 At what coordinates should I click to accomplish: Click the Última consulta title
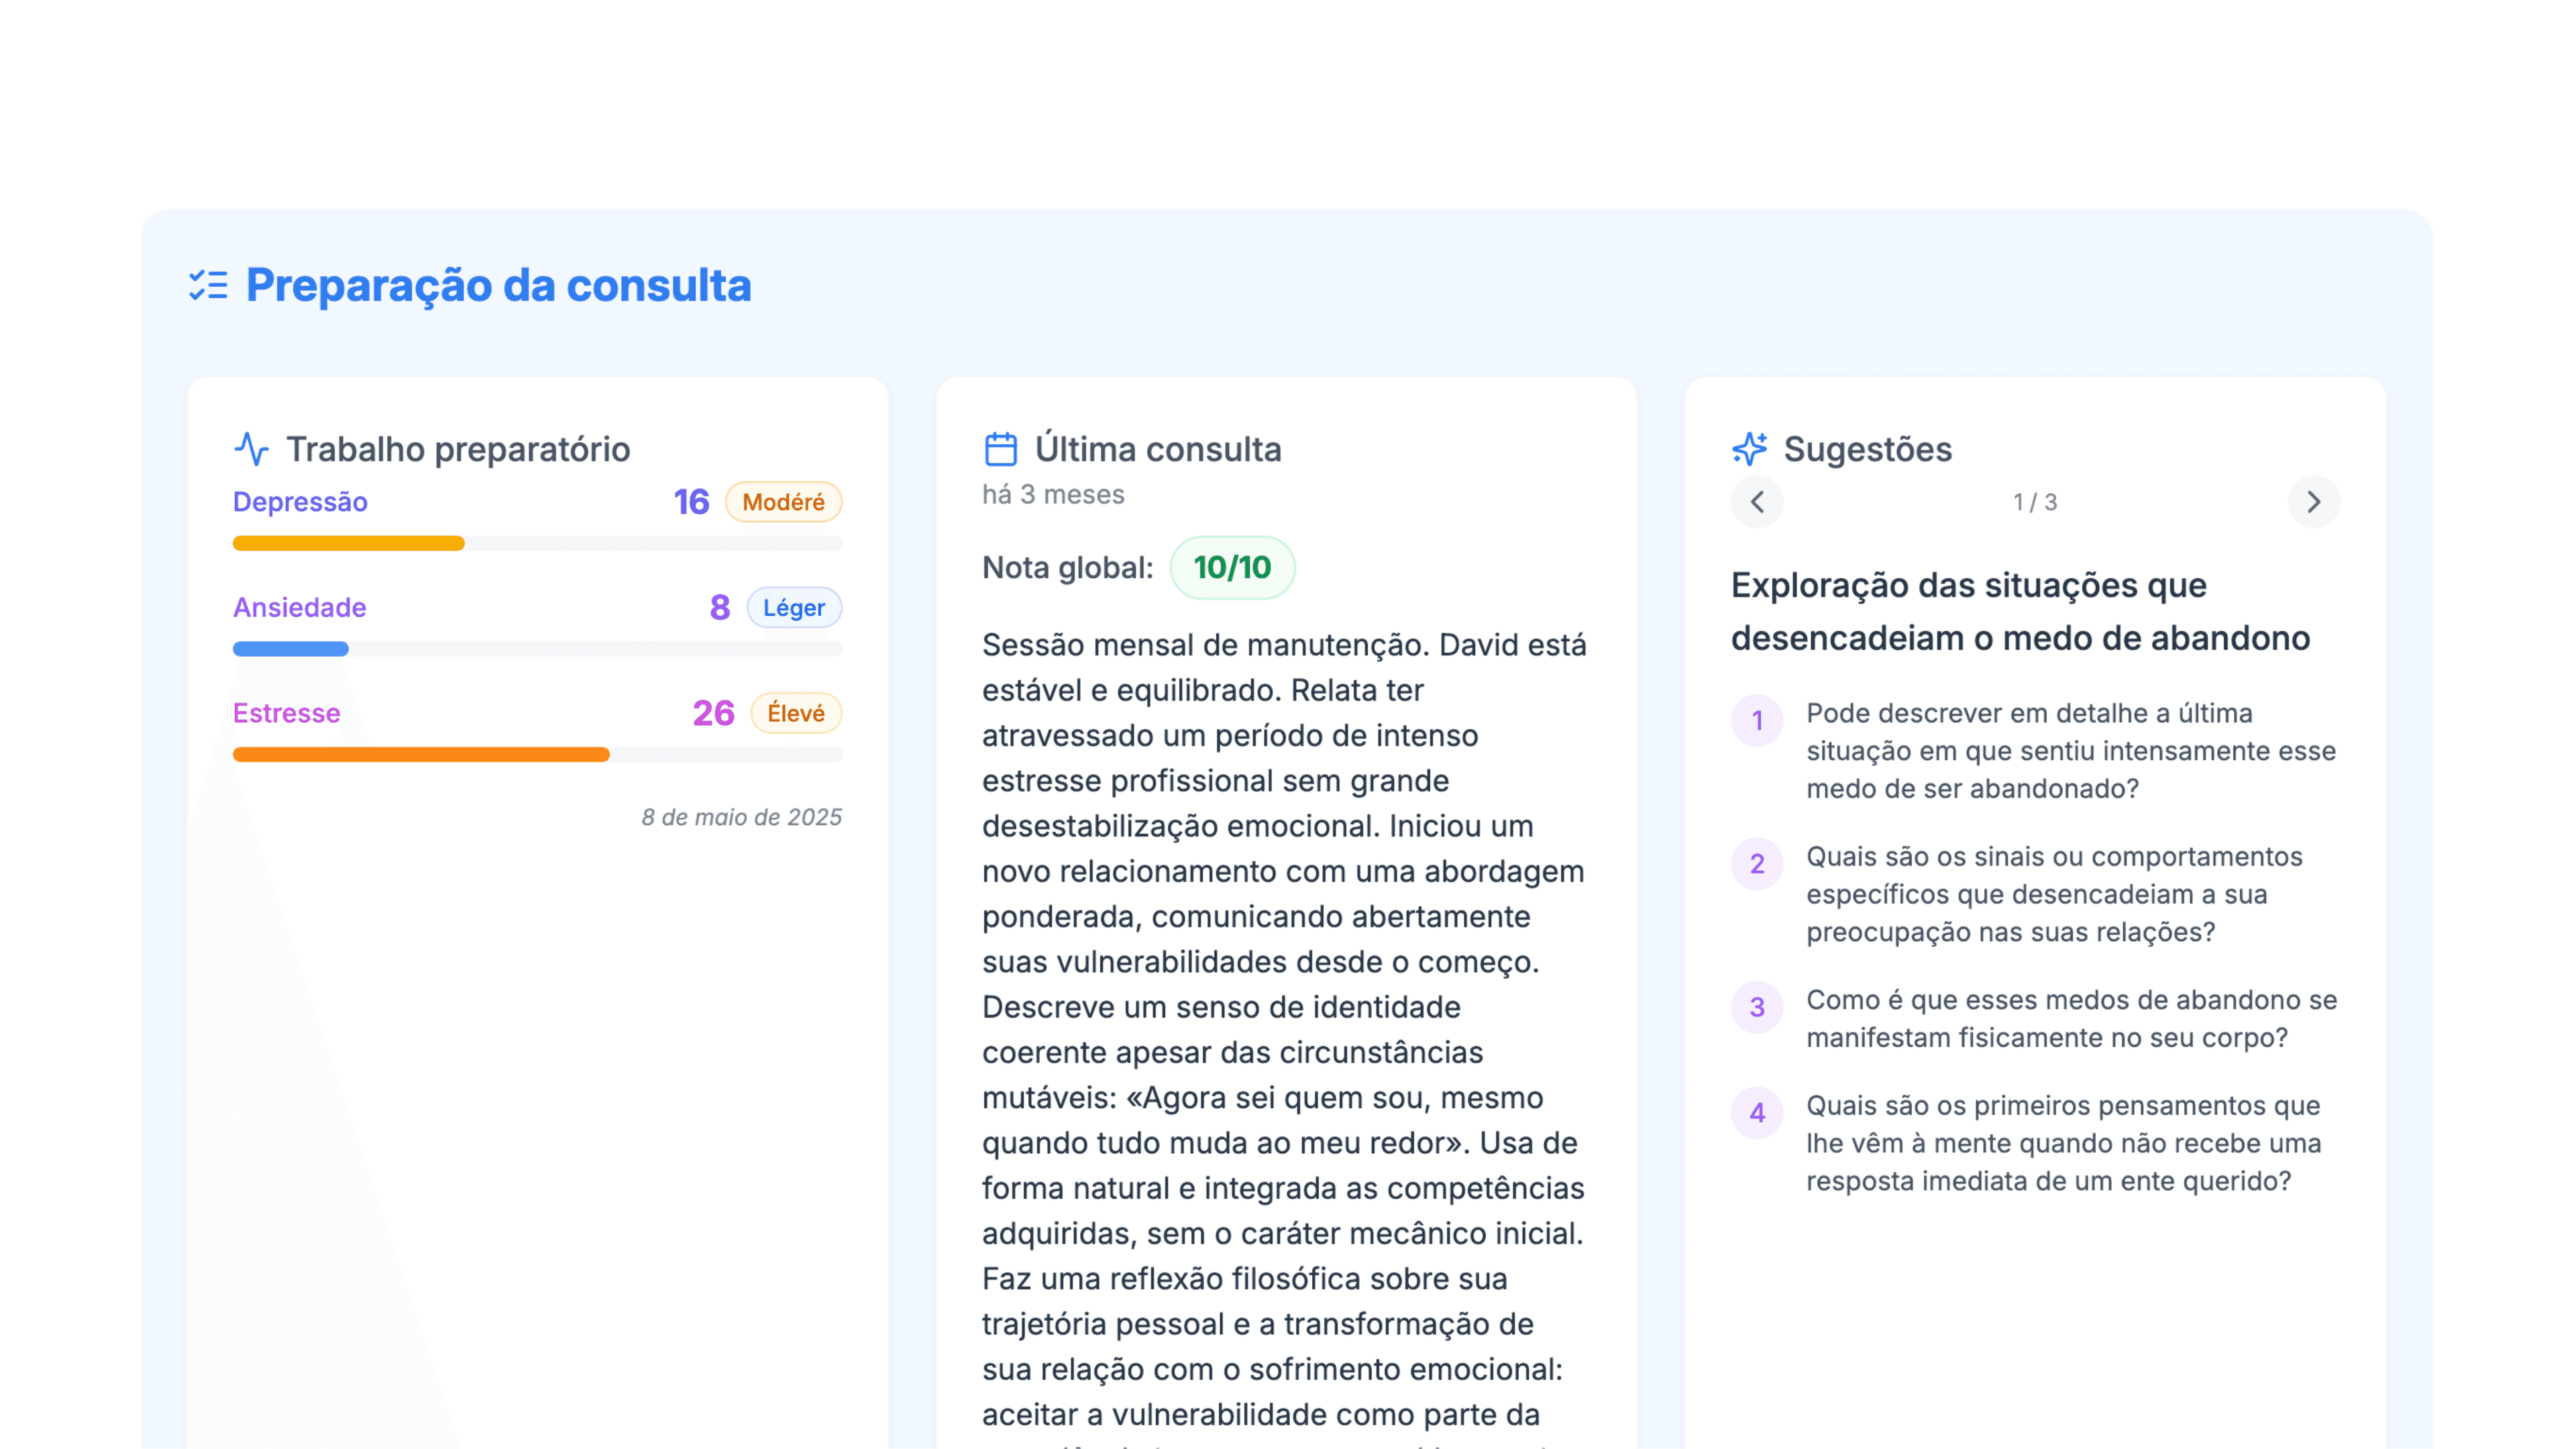pyautogui.click(x=1158, y=449)
